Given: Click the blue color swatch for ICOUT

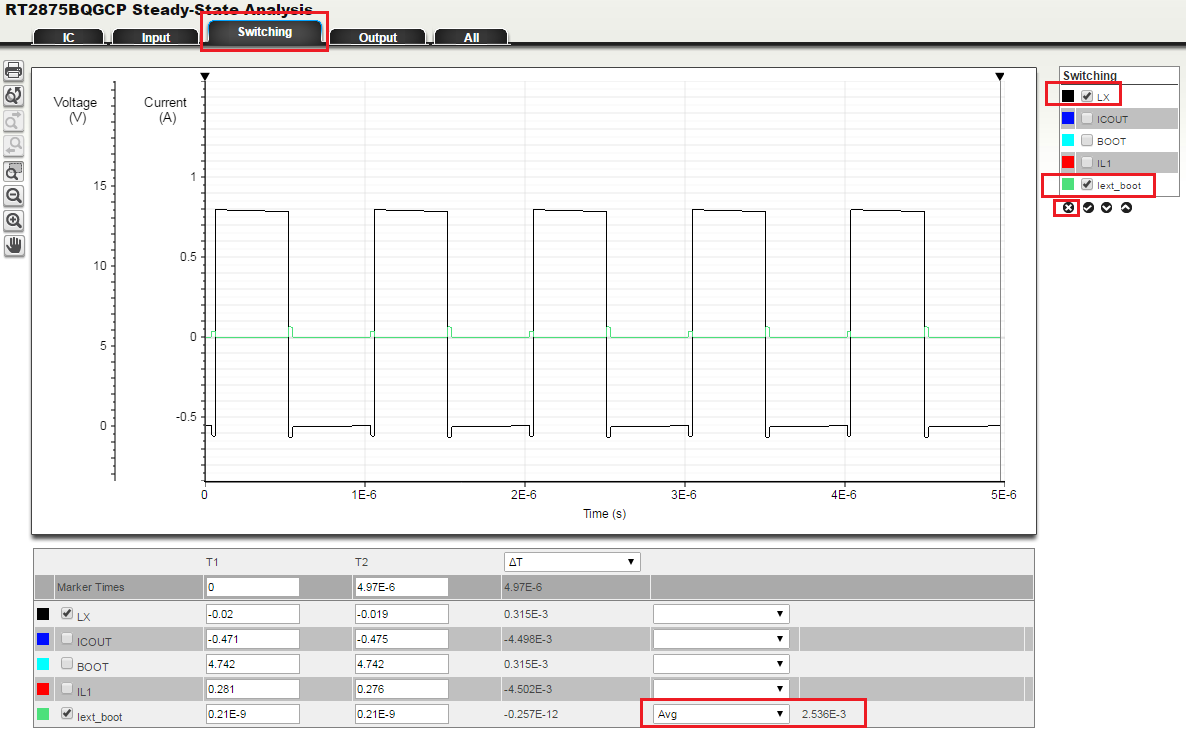Looking at the screenshot, I should tap(1070, 118).
